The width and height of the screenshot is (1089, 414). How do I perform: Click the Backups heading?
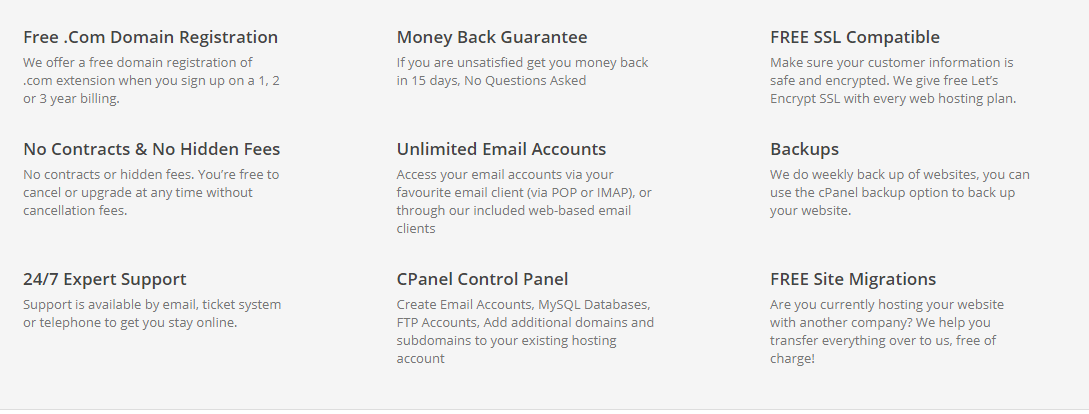click(x=804, y=149)
